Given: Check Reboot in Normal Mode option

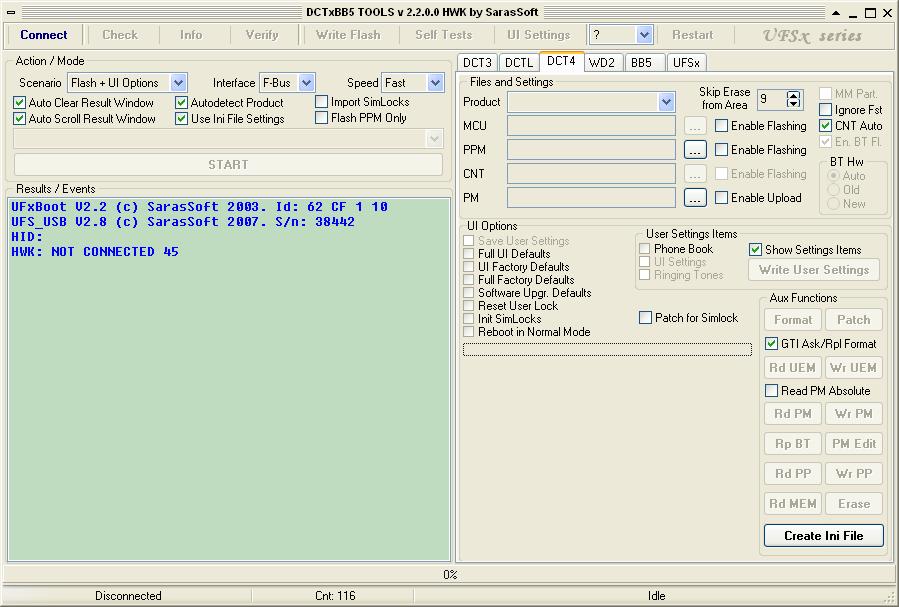Looking at the screenshot, I should click(469, 332).
